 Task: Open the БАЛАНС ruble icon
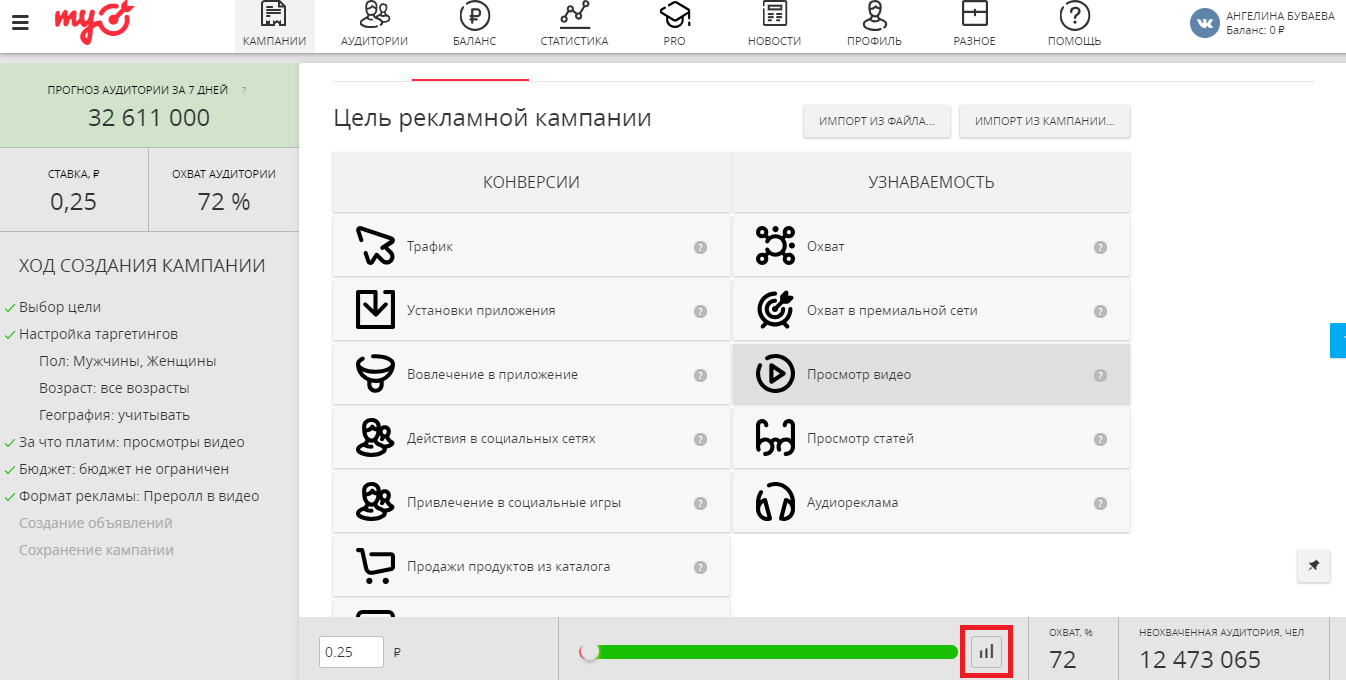pos(473,16)
